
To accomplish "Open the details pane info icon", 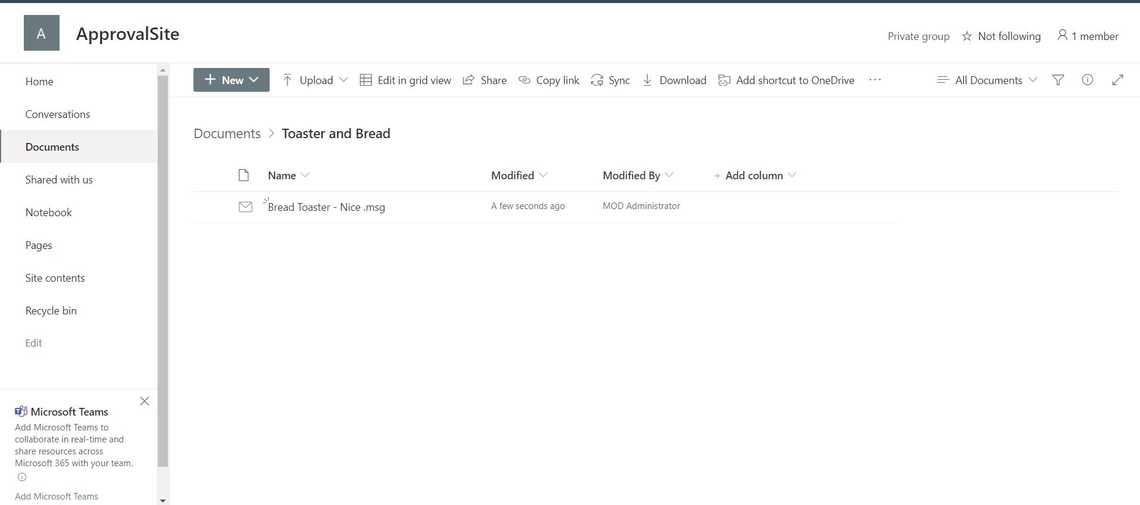I will click(x=1087, y=80).
